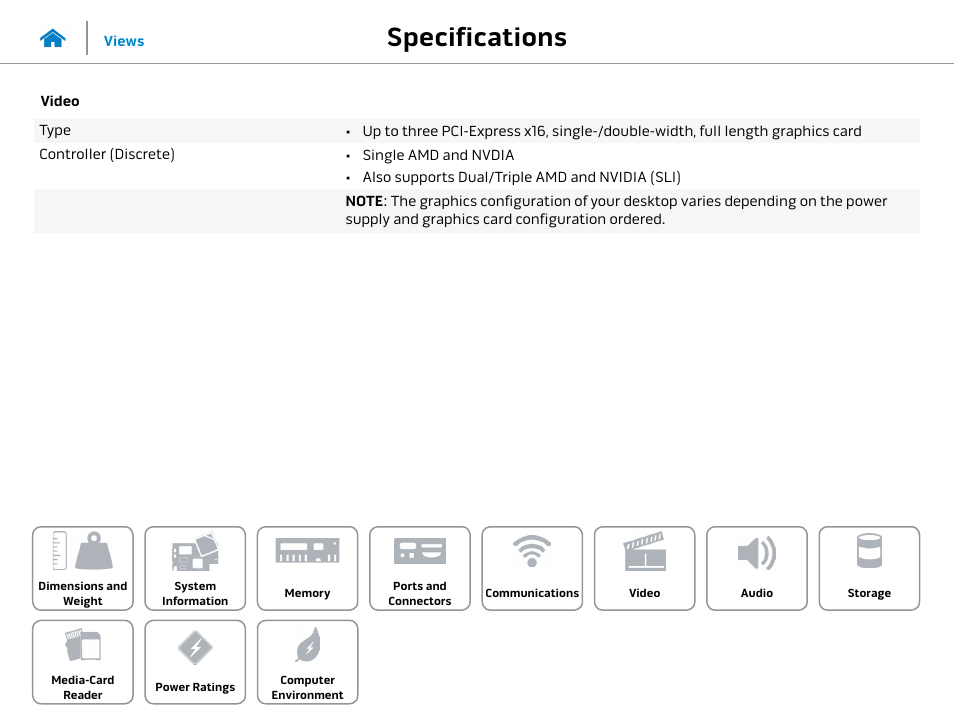Viewport: 954px width, 721px height.
Task: Click the PCI-Express x16 graphics card text
Action: pos(612,131)
